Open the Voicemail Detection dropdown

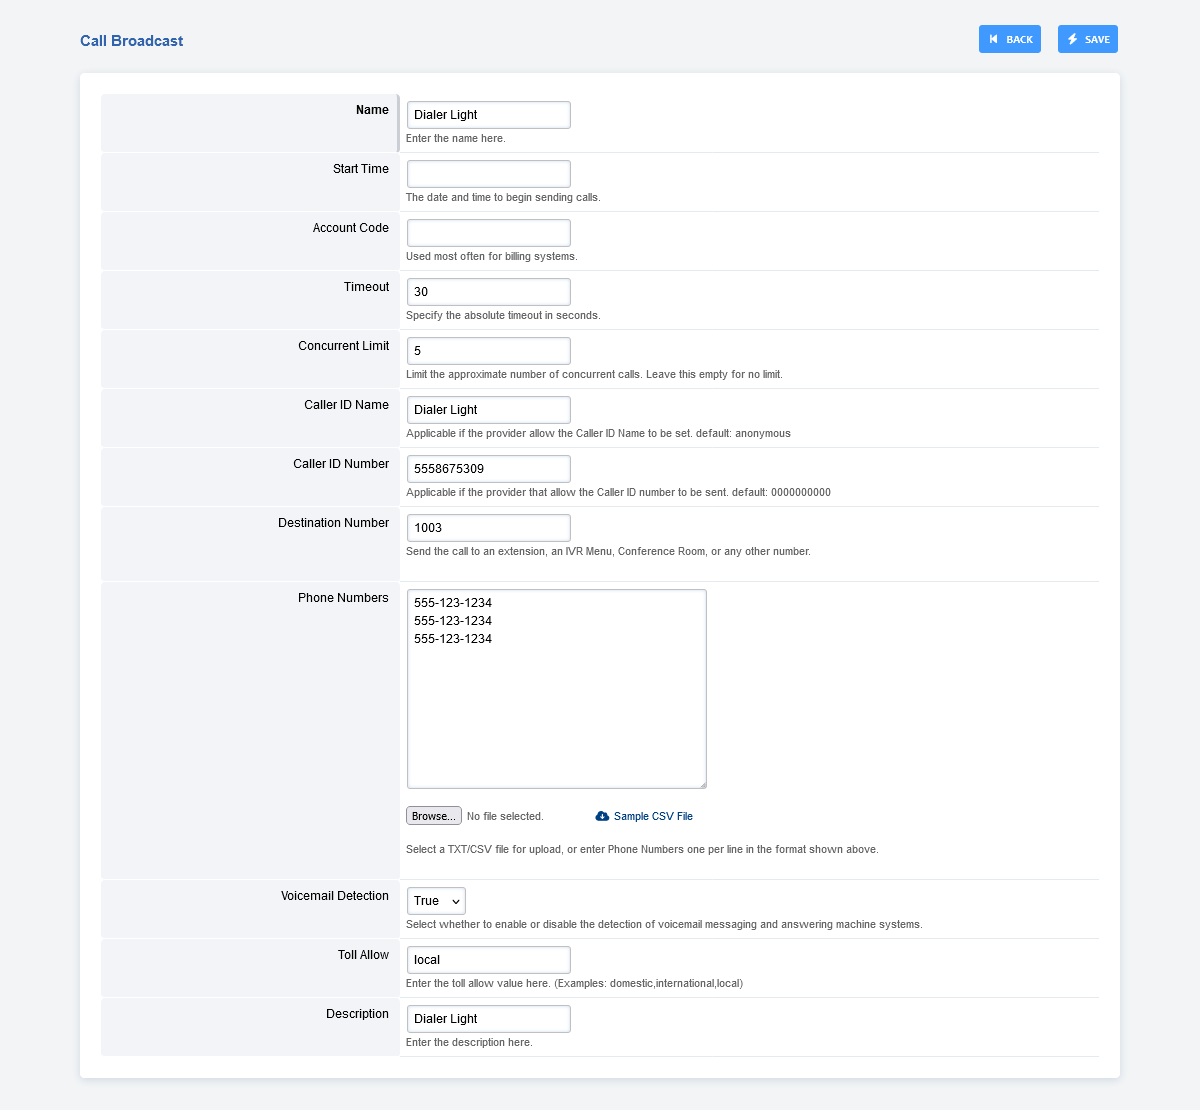coord(436,901)
